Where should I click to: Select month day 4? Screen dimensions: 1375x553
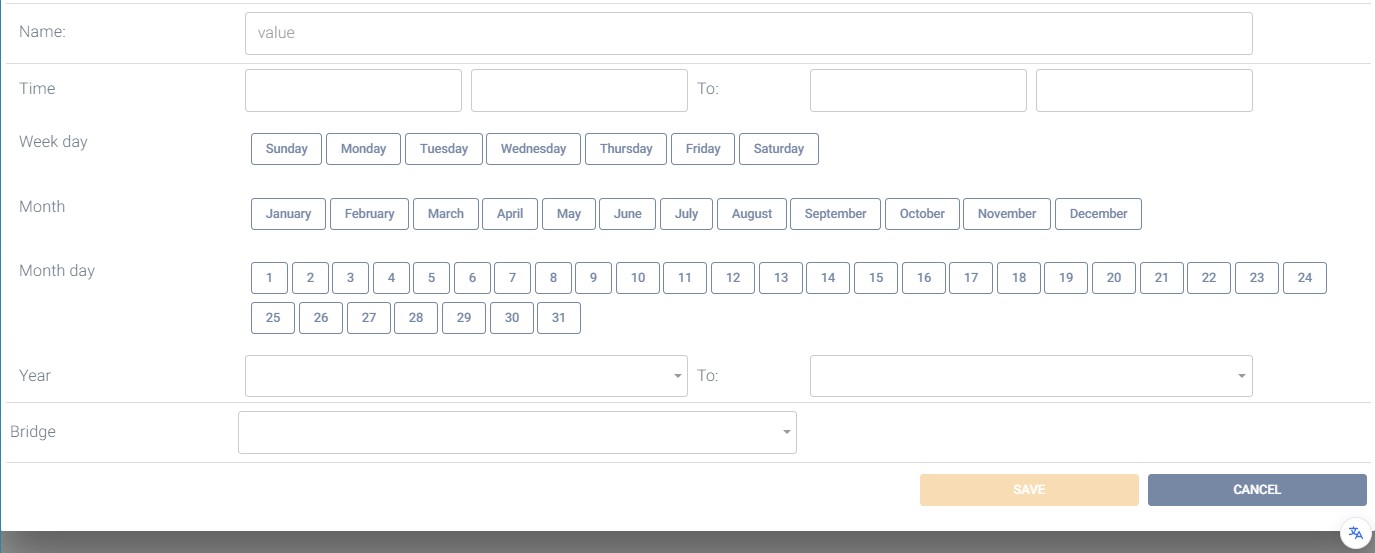pos(391,278)
